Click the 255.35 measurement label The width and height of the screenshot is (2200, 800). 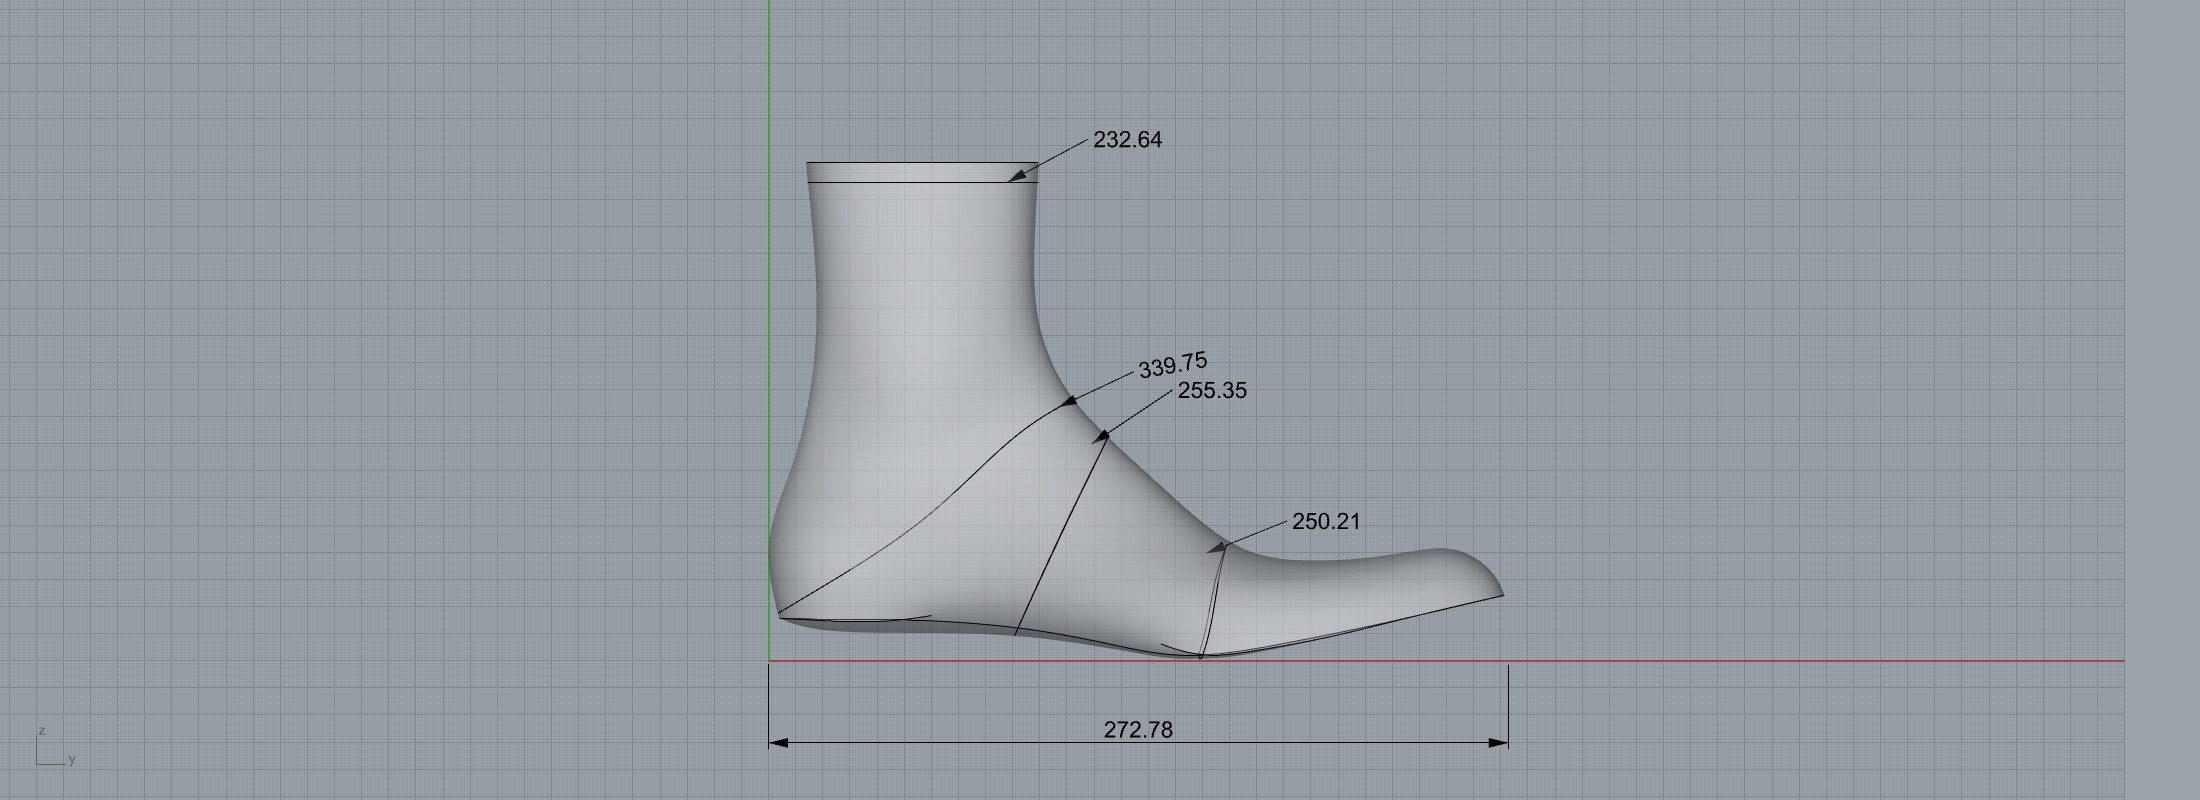click(x=1211, y=391)
